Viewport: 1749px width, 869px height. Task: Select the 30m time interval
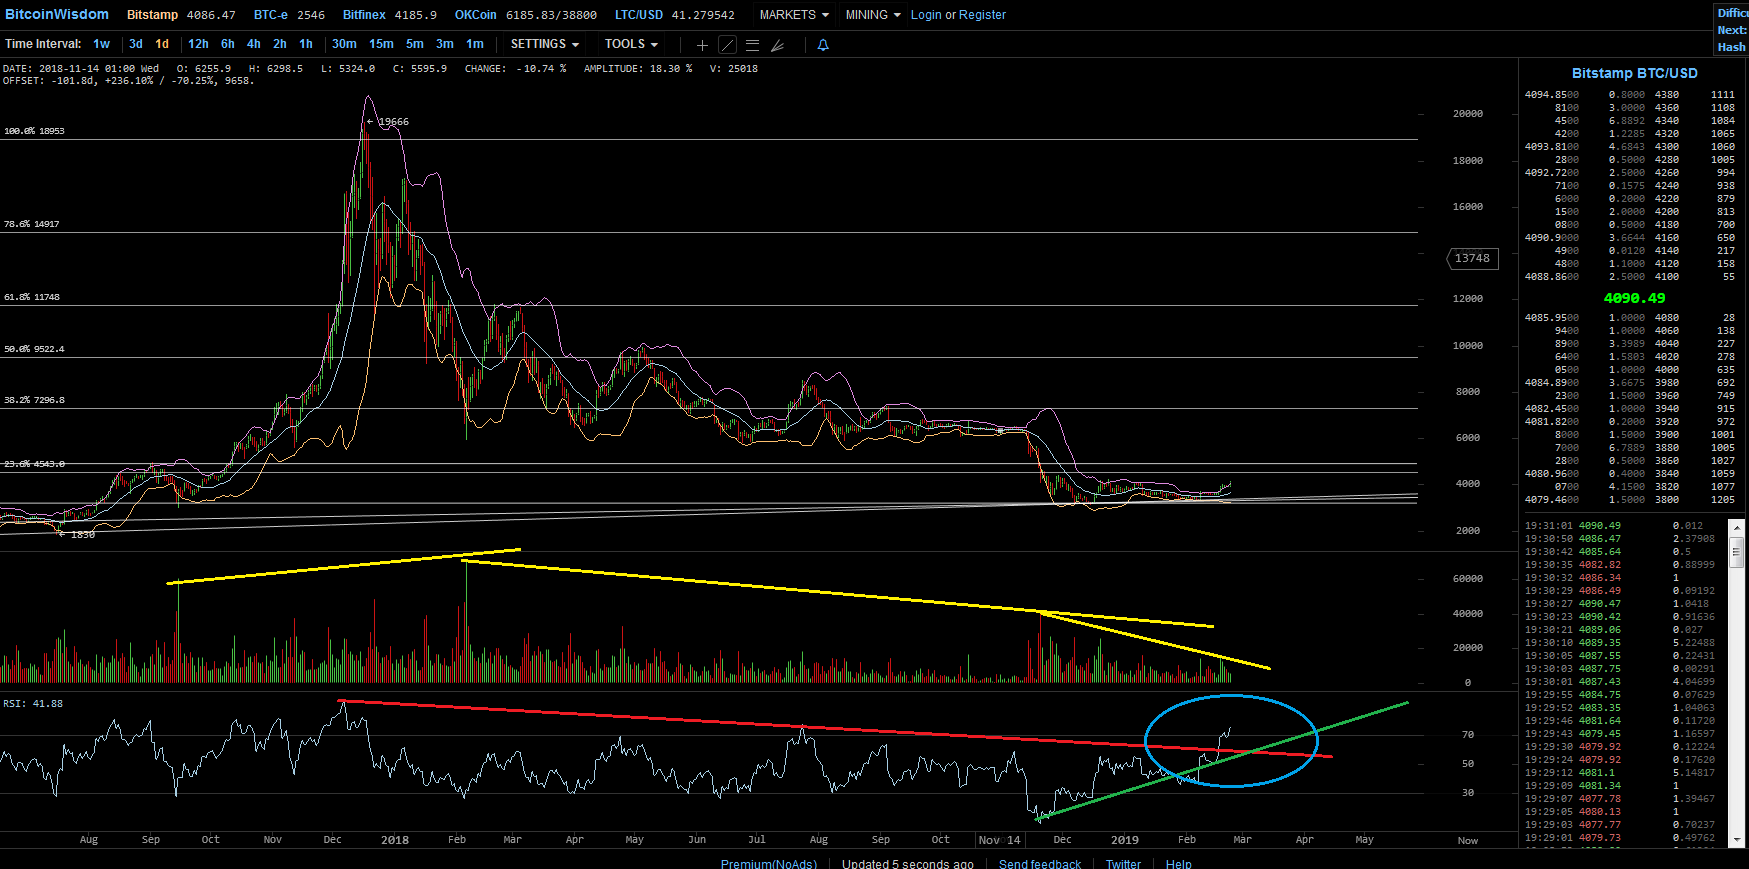click(344, 44)
